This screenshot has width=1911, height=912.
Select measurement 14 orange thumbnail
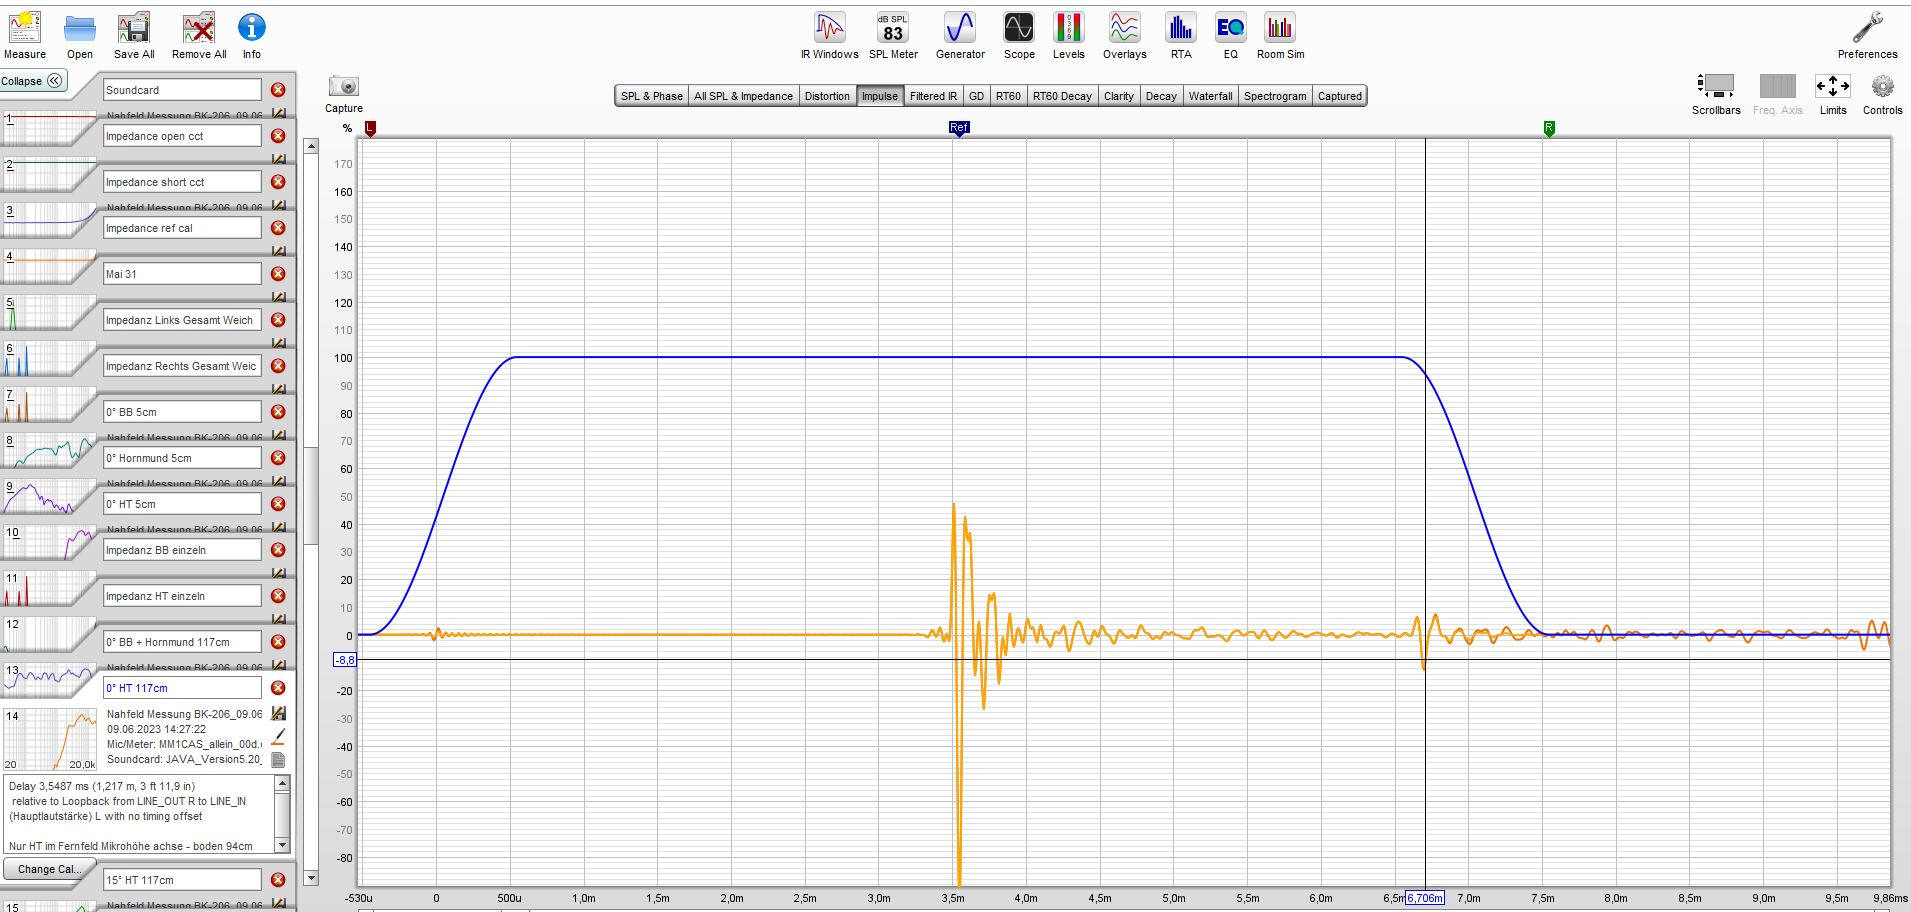(49, 739)
